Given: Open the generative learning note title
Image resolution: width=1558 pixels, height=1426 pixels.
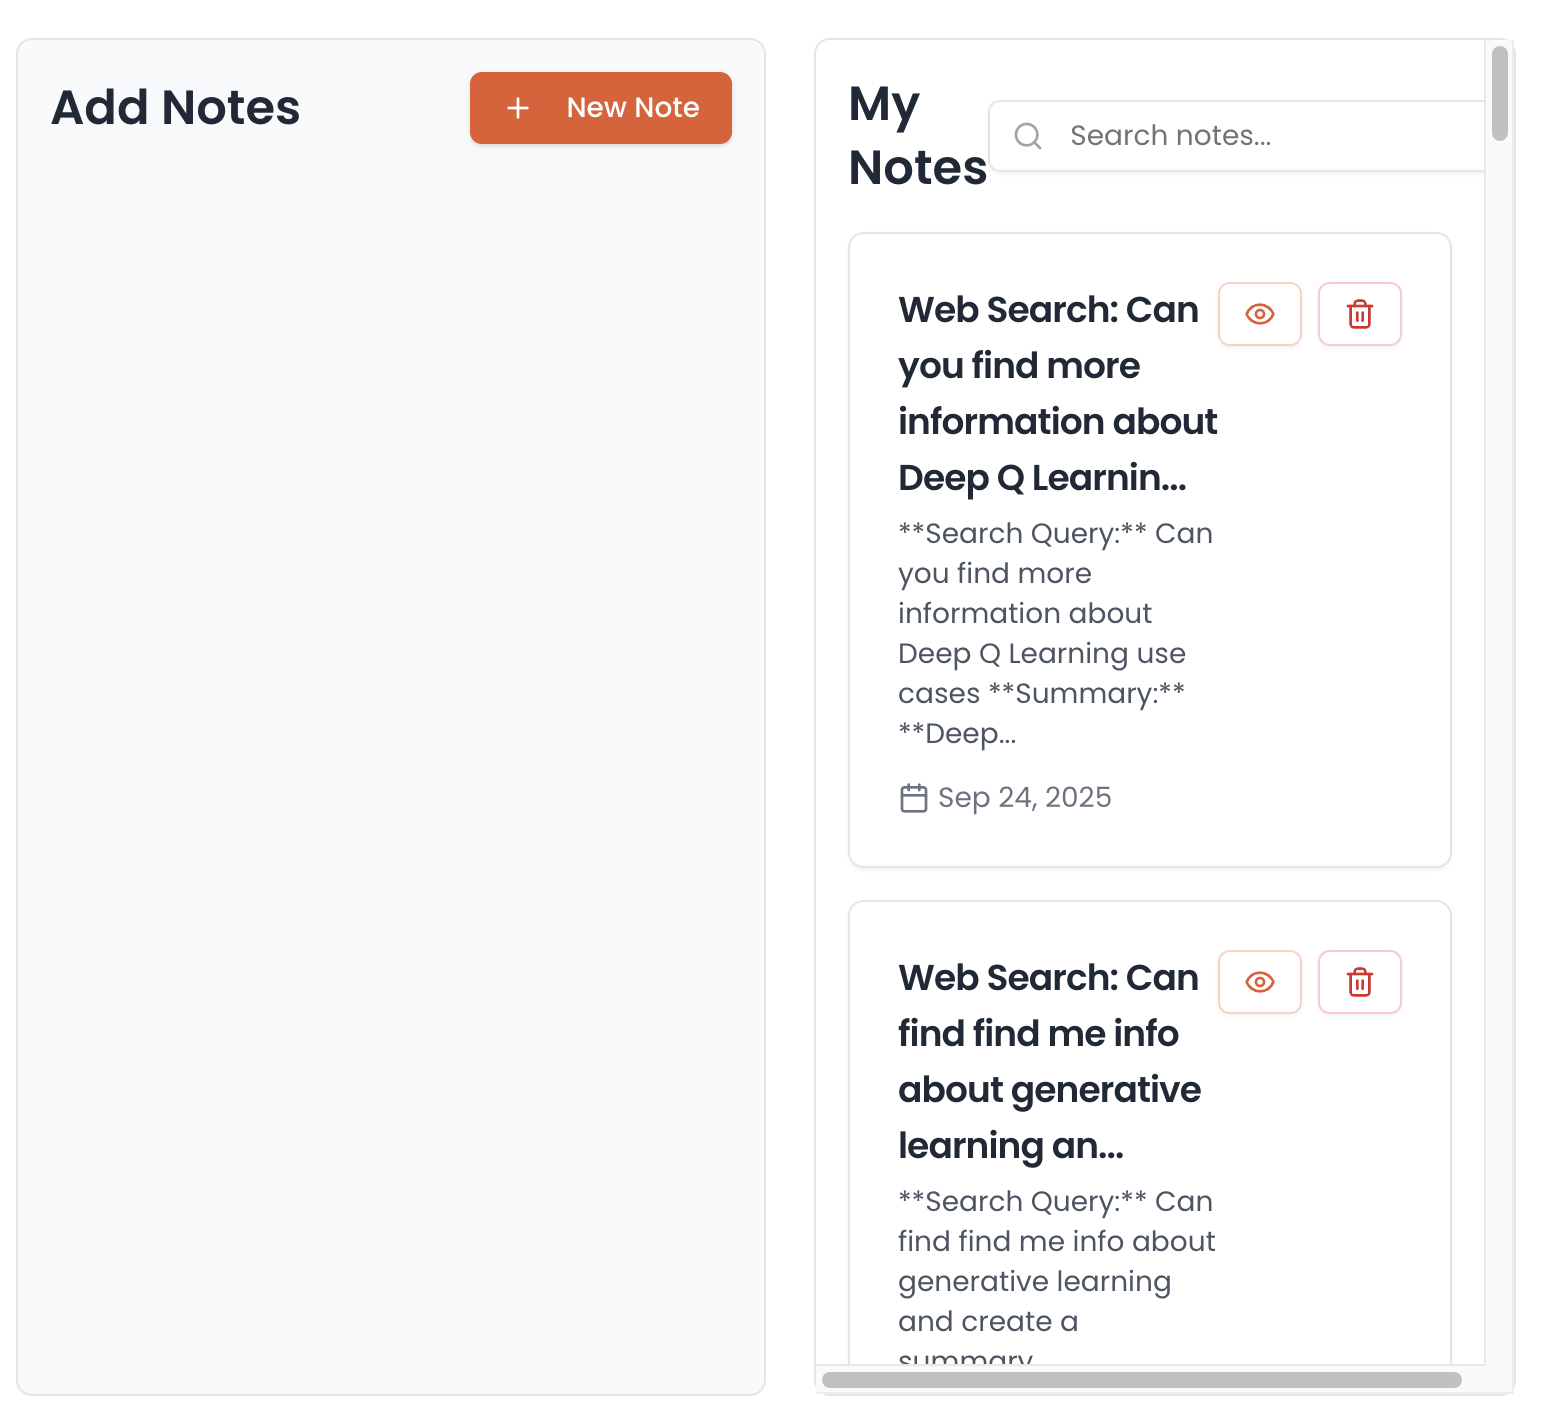Looking at the screenshot, I should pos(1048,1061).
